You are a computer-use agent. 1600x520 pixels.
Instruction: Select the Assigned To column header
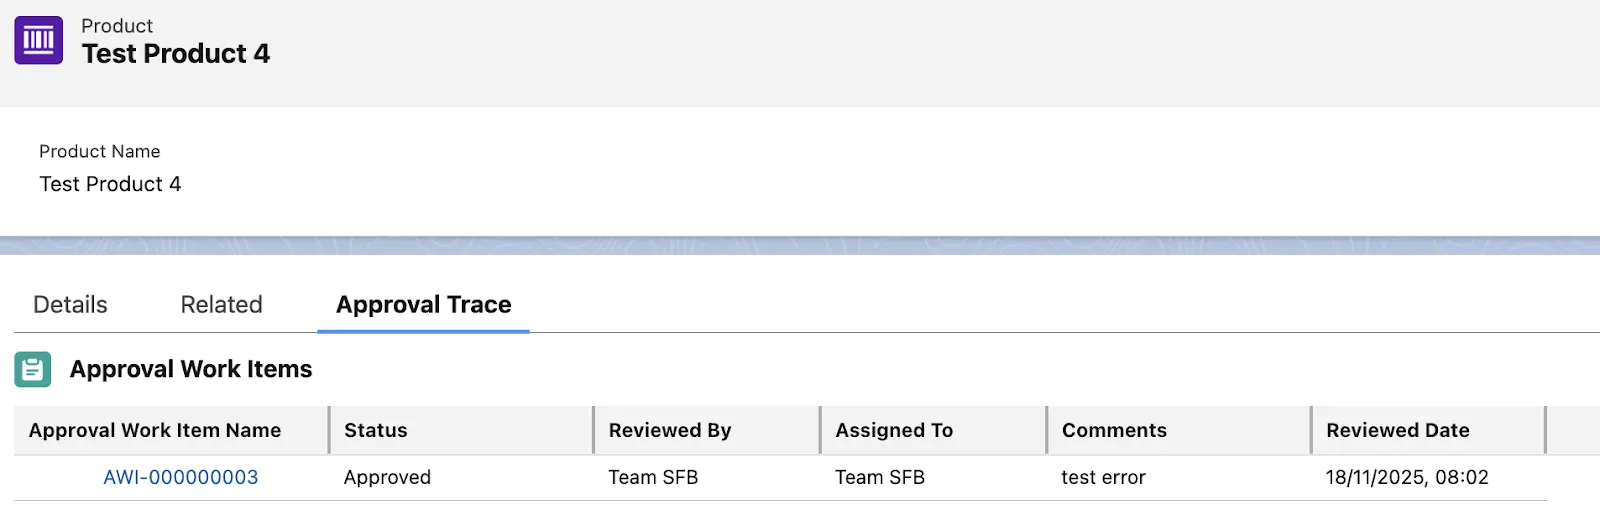[894, 431]
